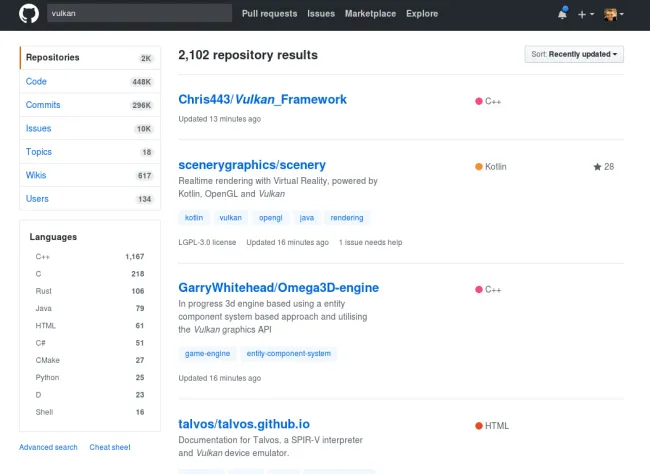This screenshot has width=650, height=474.
Task: Click the 1 issue needs help link
Action: (371, 242)
